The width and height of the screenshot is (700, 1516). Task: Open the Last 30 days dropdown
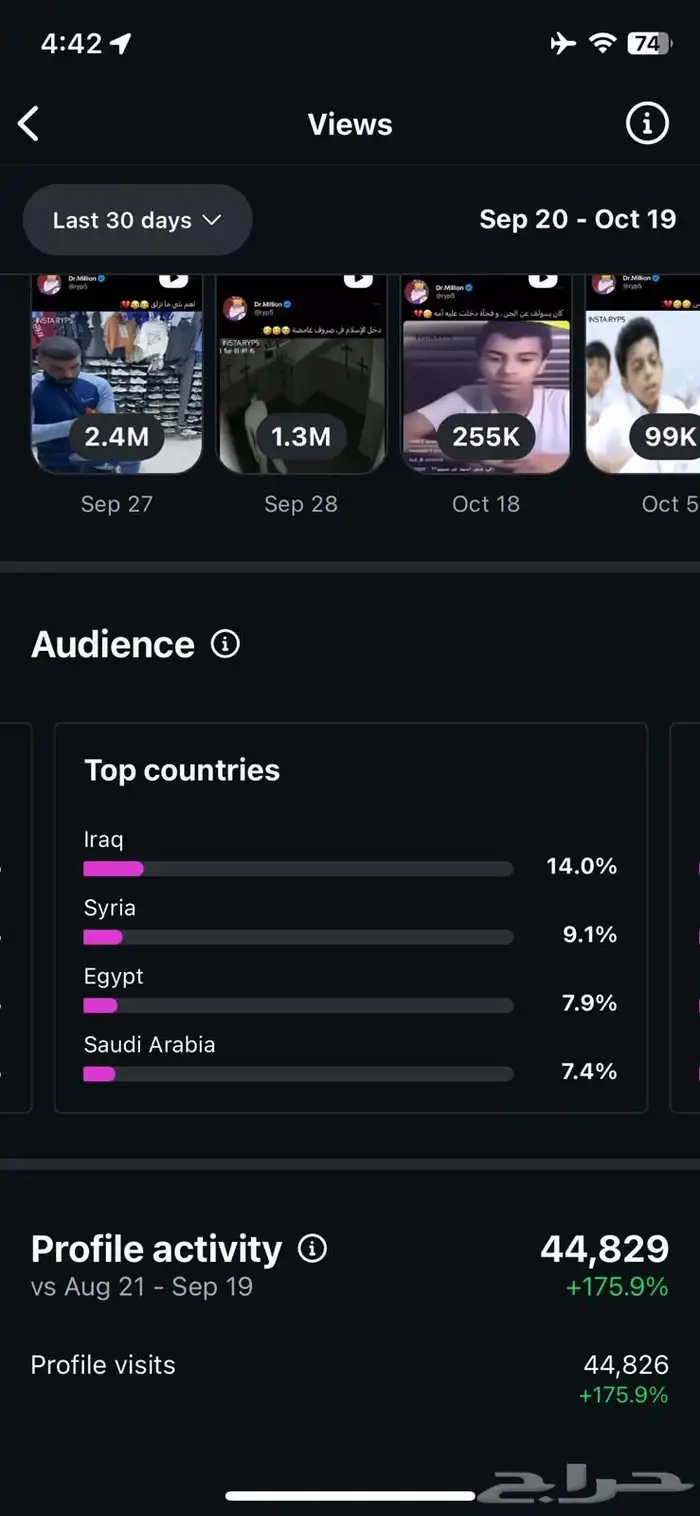(137, 220)
